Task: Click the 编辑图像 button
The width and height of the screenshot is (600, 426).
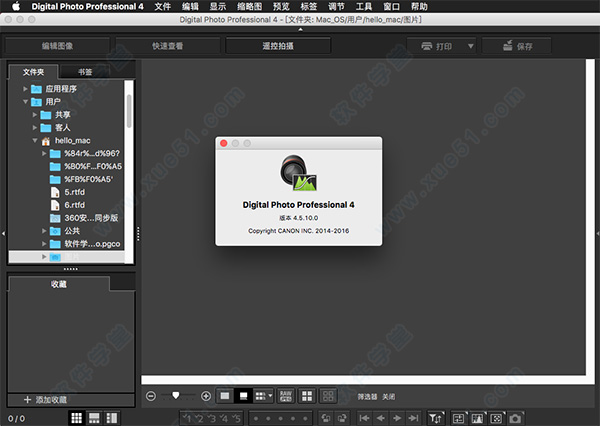Action: (57, 46)
